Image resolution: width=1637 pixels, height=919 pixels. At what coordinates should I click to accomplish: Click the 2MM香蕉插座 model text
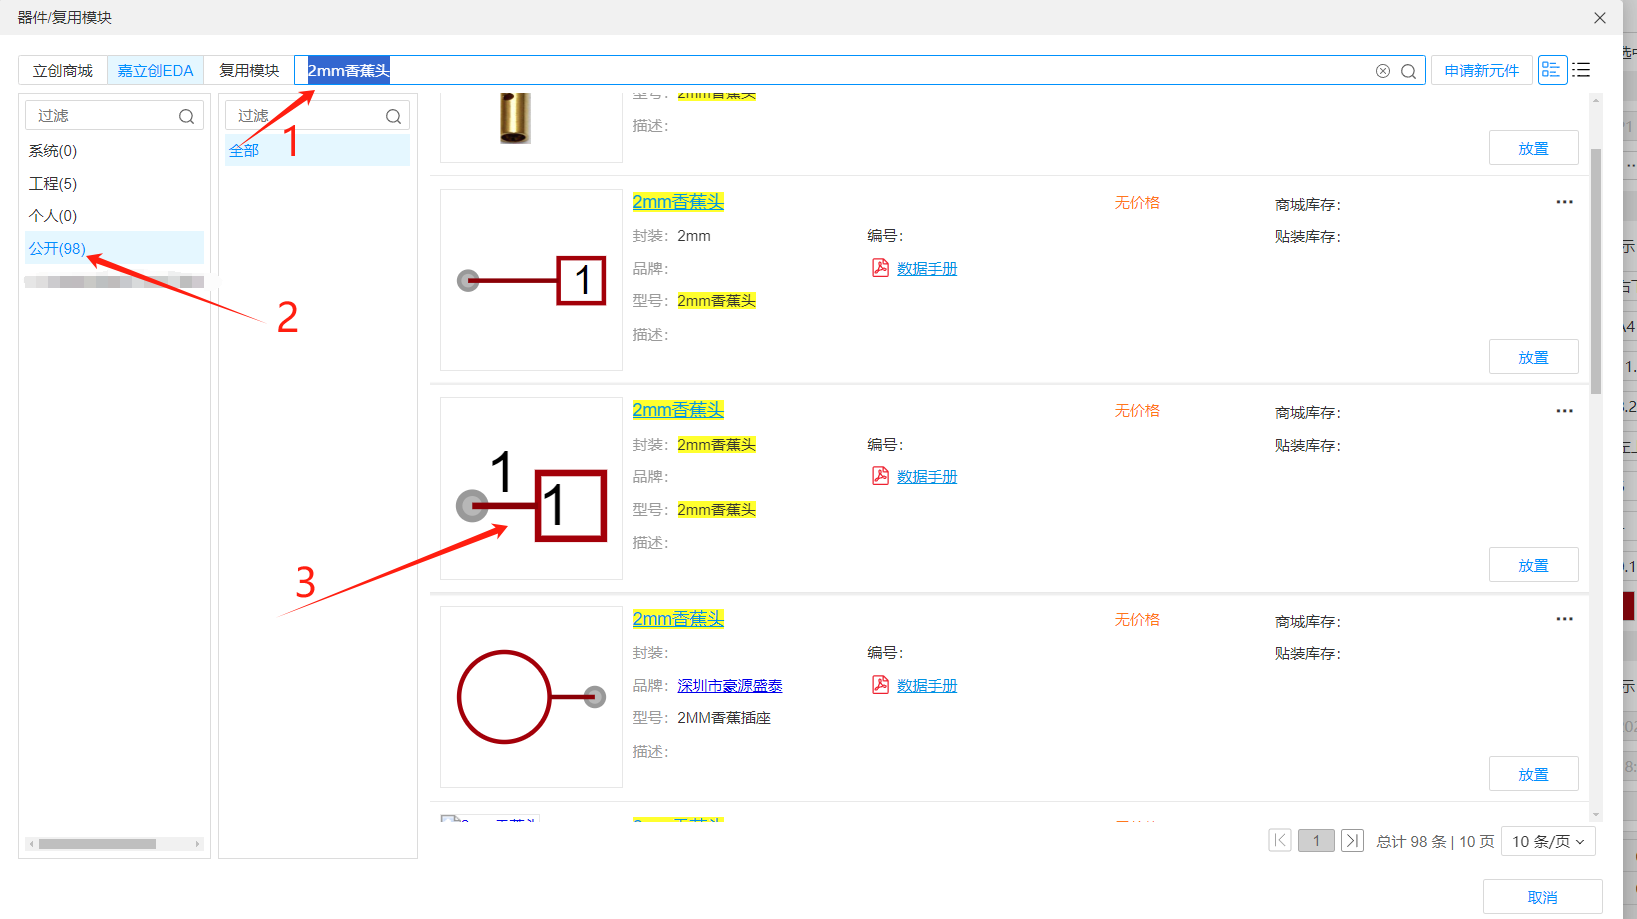click(724, 718)
